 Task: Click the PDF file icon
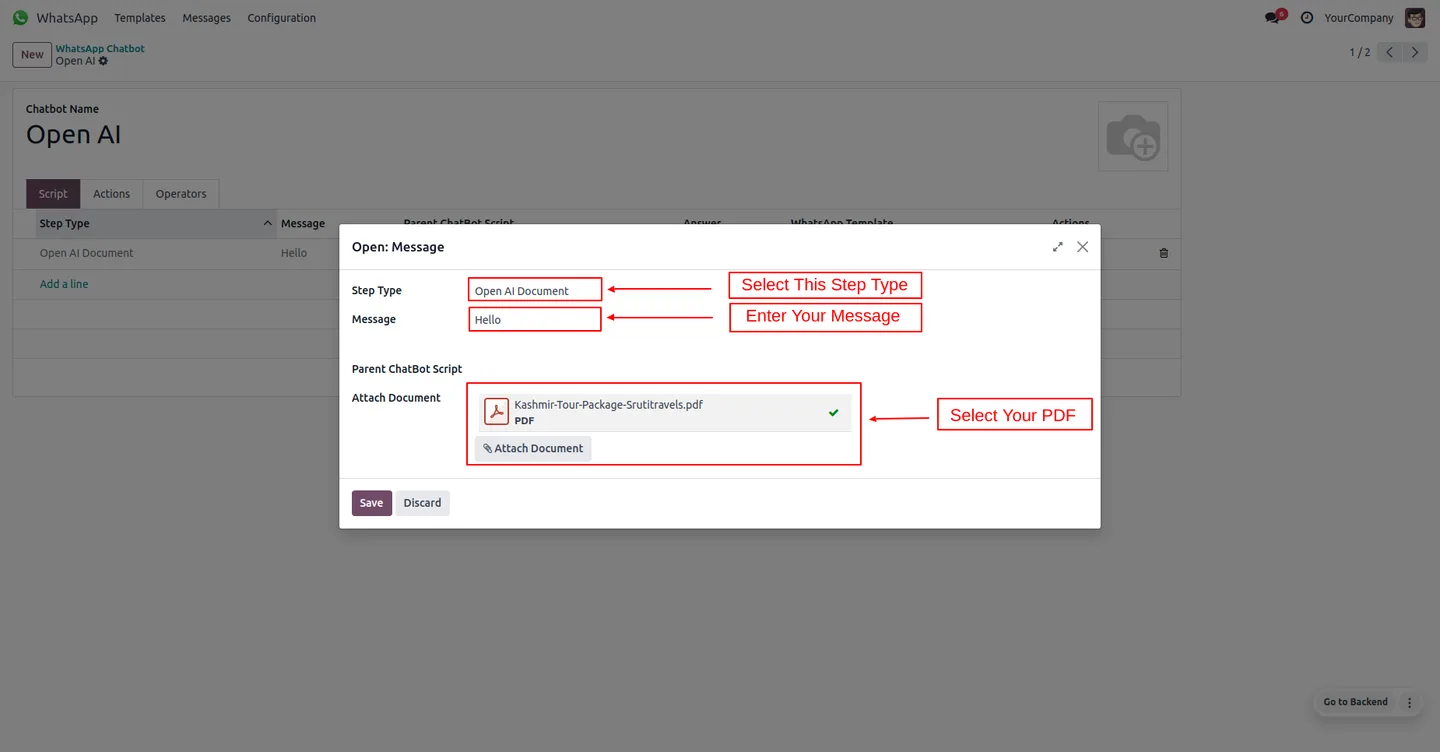click(x=496, y=412)
